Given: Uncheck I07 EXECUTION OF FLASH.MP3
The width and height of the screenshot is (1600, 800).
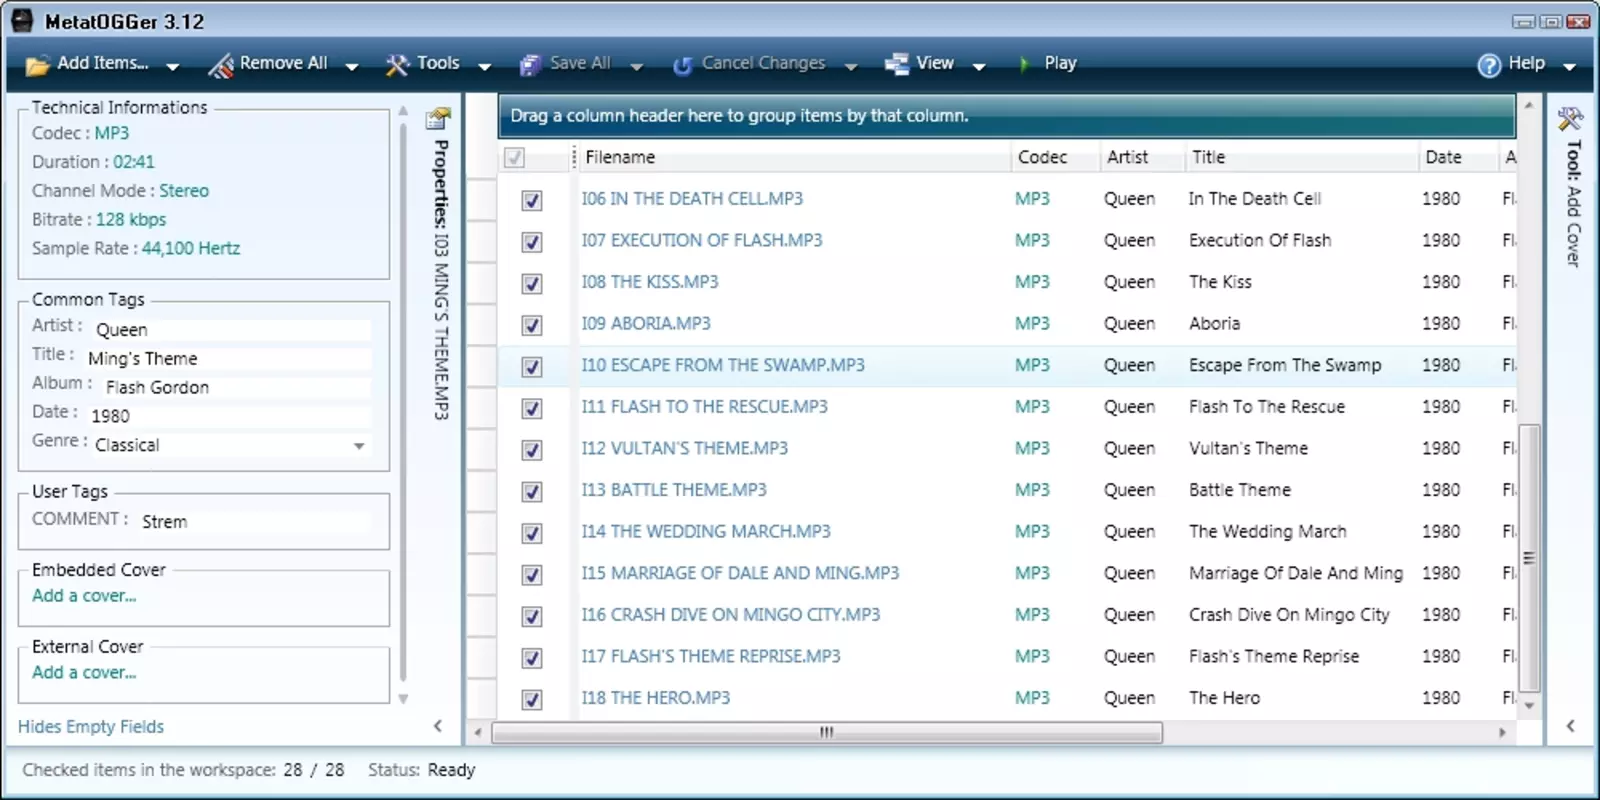Looking at the screenshot, I should pos(532,242).
